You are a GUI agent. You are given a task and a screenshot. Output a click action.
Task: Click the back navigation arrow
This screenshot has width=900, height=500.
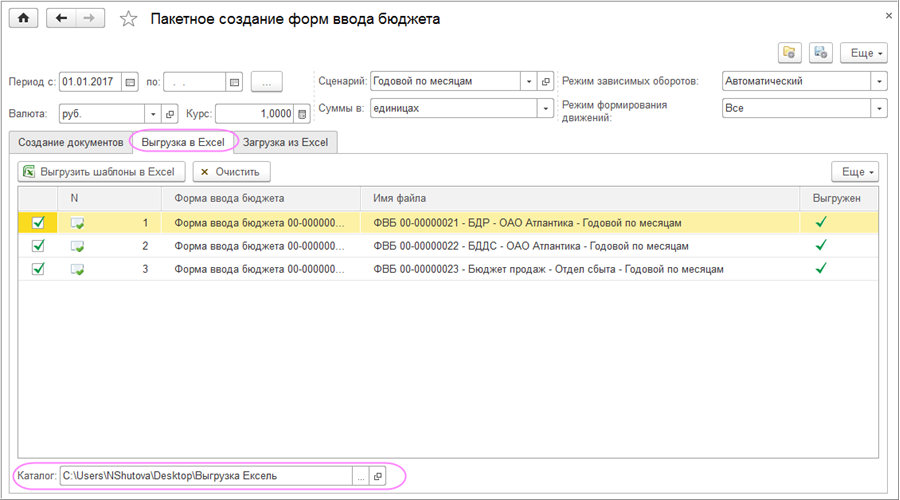[62, 19]
